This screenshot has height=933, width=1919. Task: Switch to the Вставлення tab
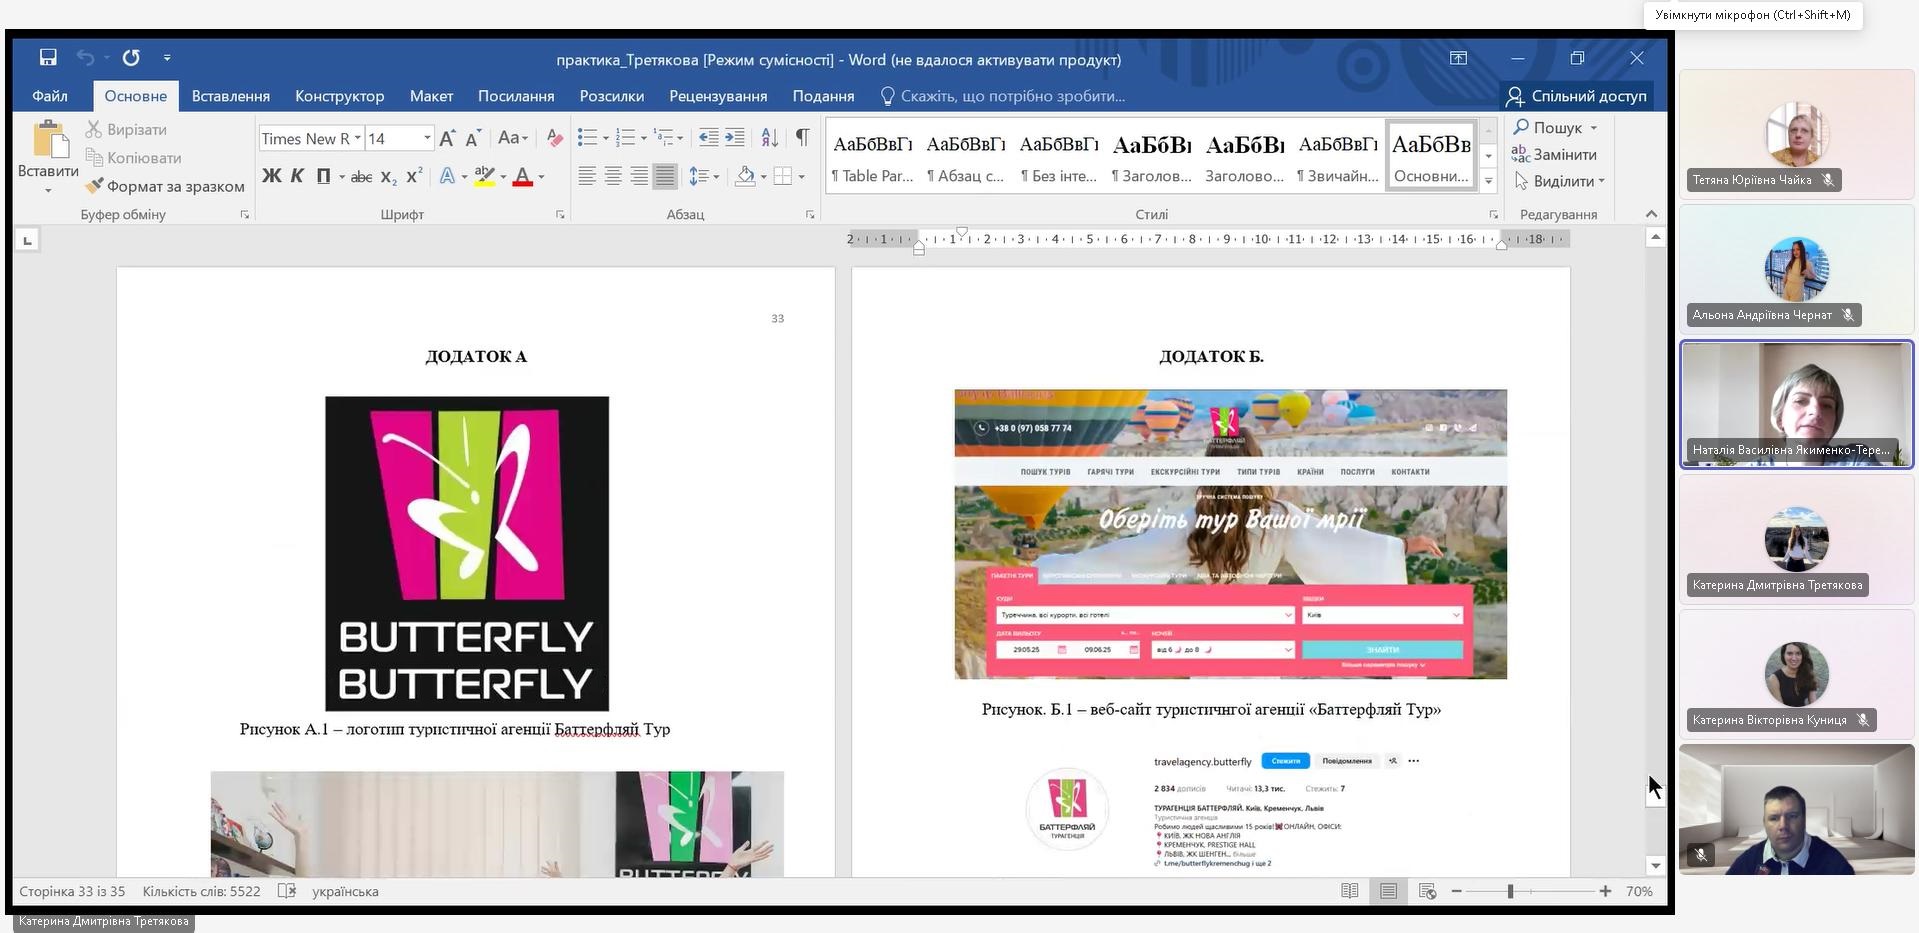[x=231, y=96]
